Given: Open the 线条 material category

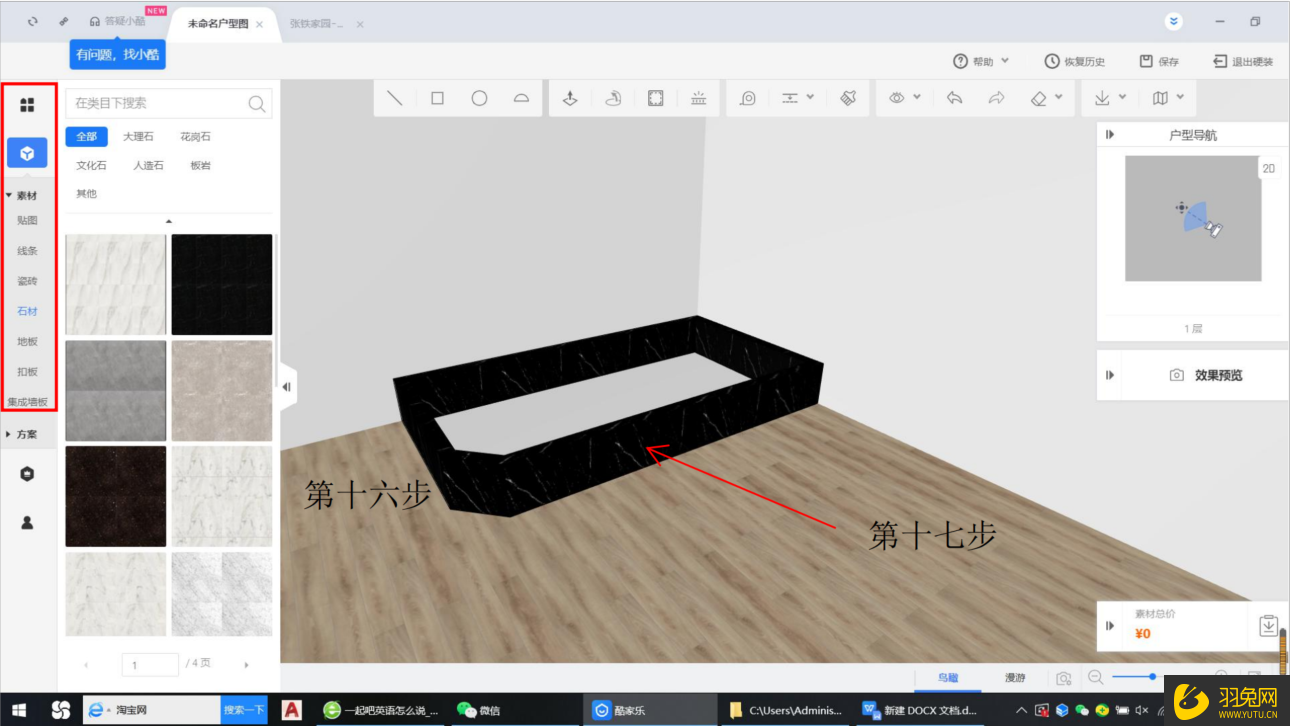Looking at the screenshot, I should 27,251.
